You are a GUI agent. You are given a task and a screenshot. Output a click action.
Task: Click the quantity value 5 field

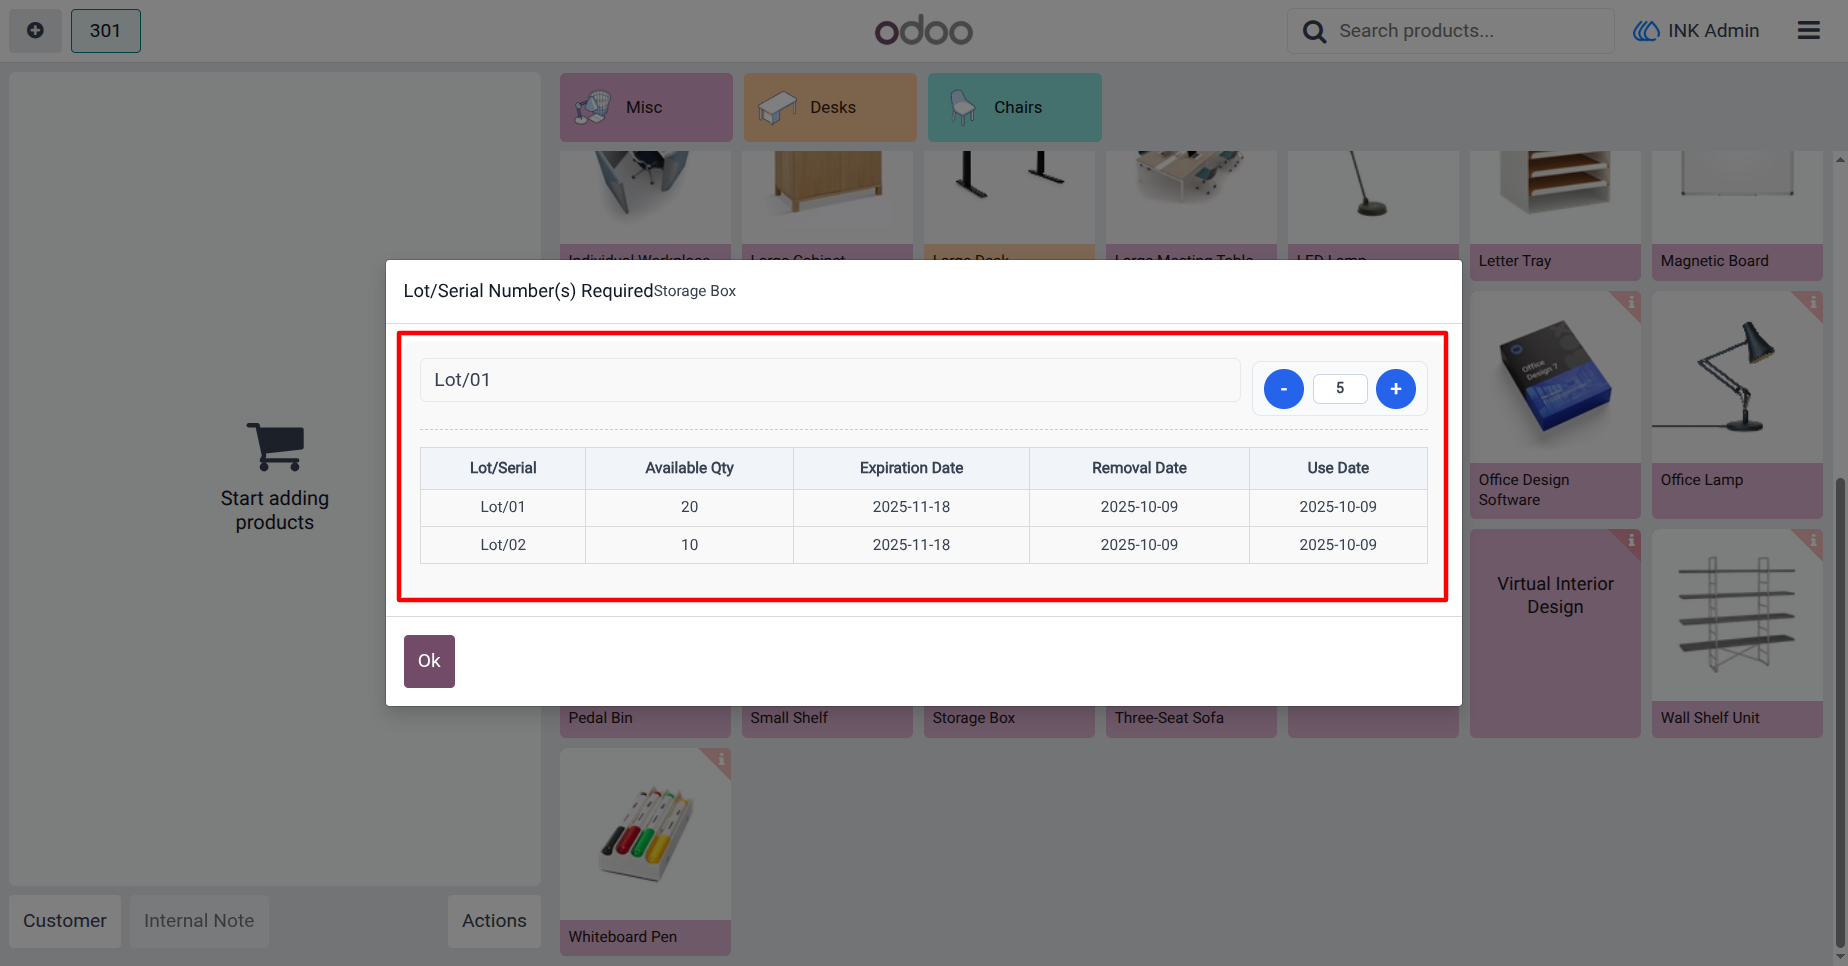point(1340,388)
